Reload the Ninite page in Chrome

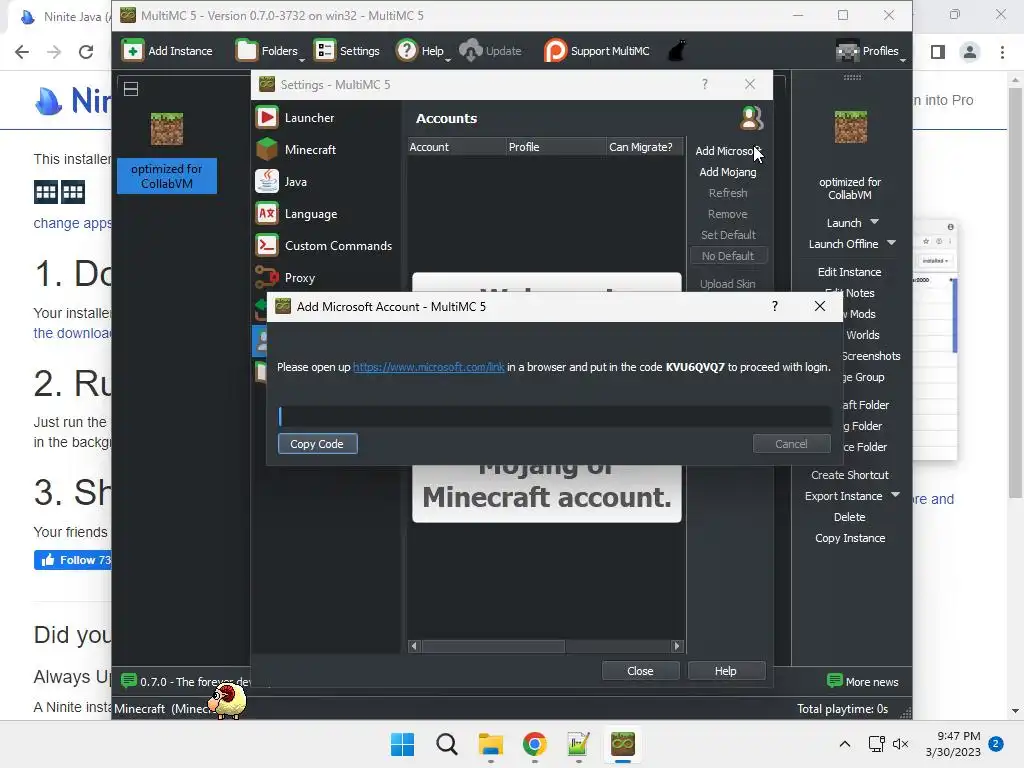pyautogui.click(x=86, y=52)
